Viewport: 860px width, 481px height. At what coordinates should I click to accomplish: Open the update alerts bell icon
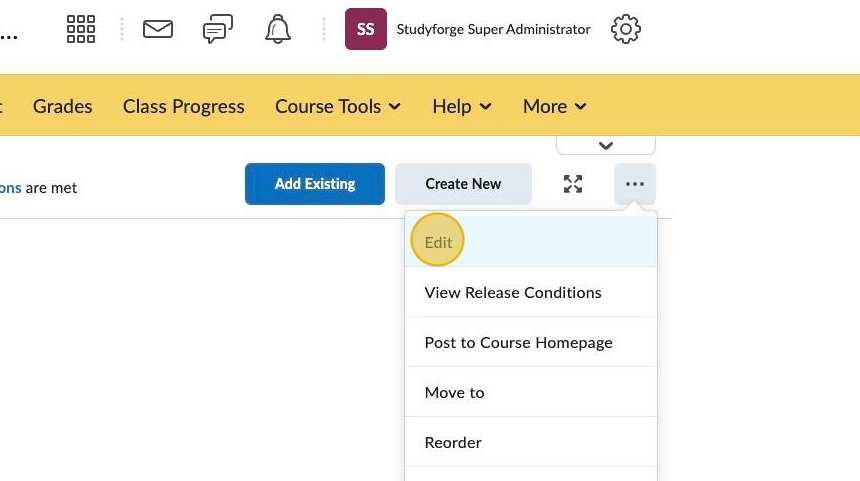tap(278, 29)
